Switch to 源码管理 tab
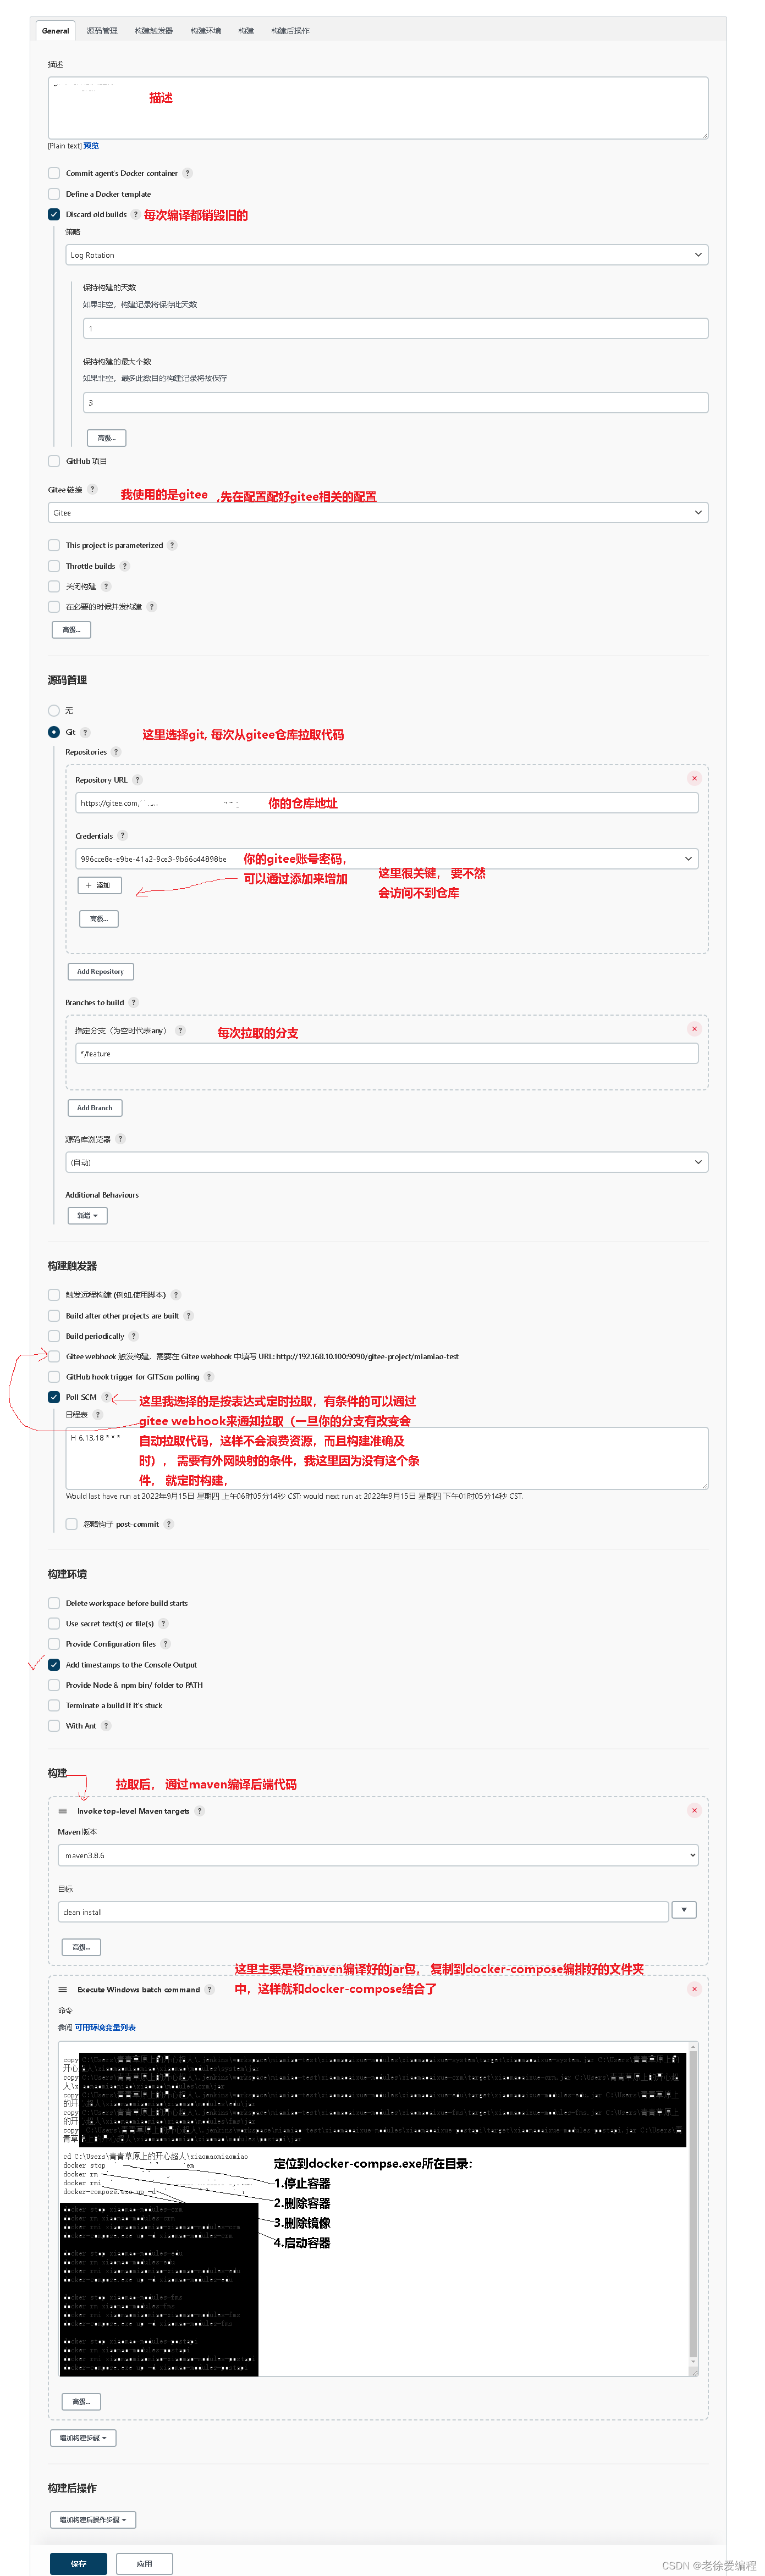 click(x=102, y=31)
